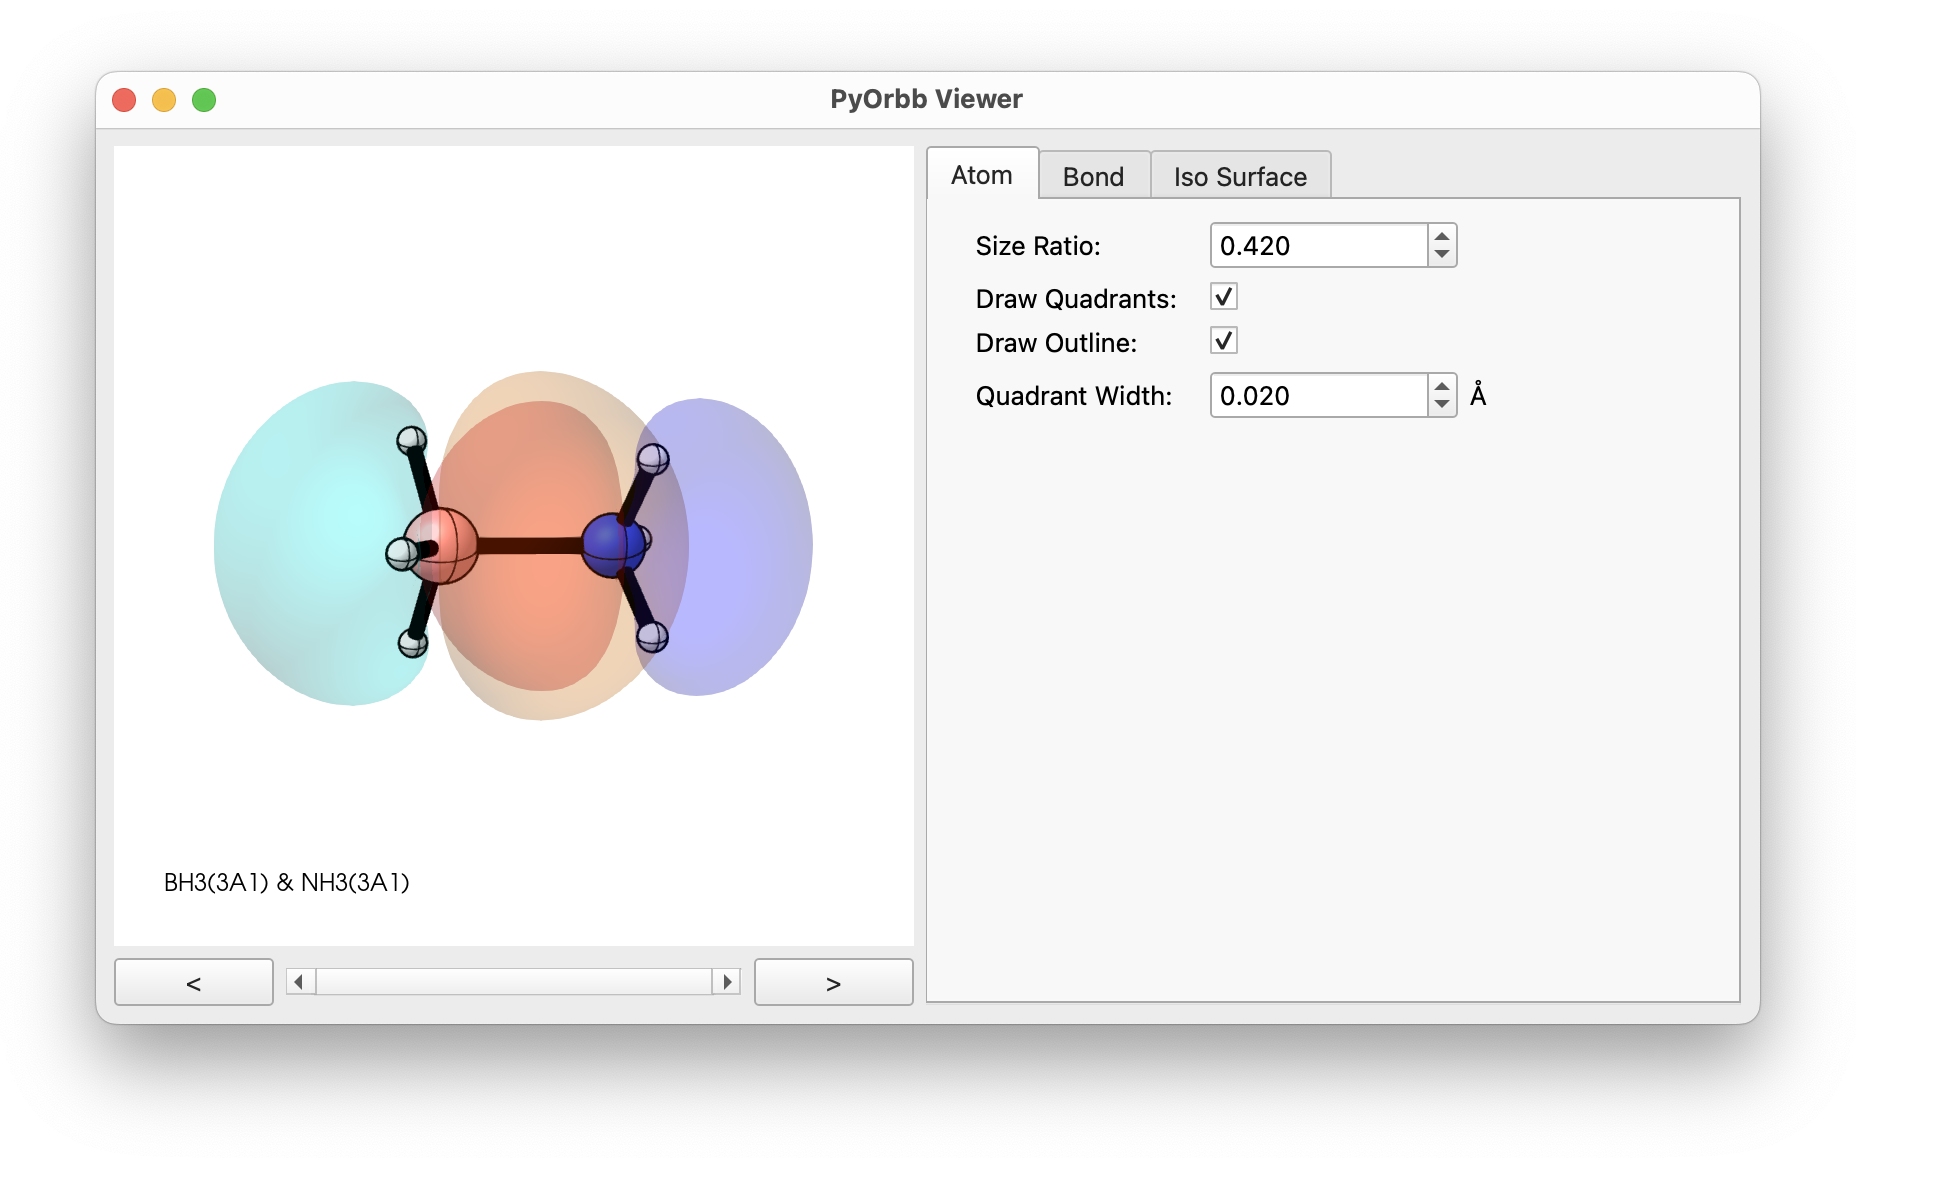This screenshot has height=1180, width=1938.
Task: Decrement Quadrant Width using down arrow
Action: 1442,404
